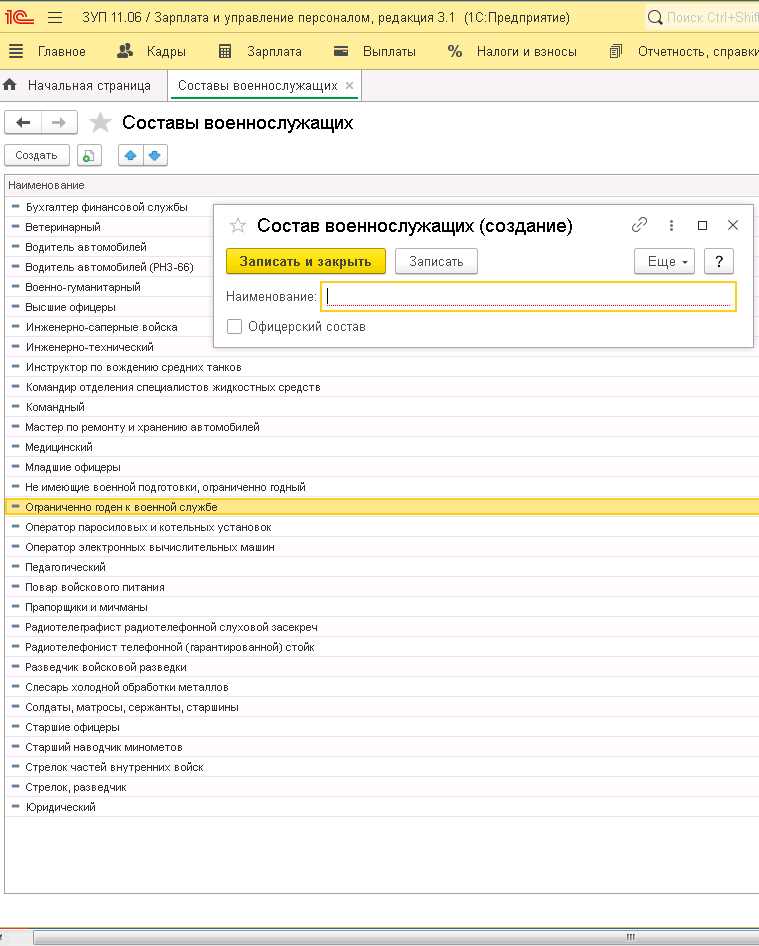Viewport: 759px width, 946px height.
Task: Select the Инженерно-саперные войска row
Action: (x=109, y=327)
